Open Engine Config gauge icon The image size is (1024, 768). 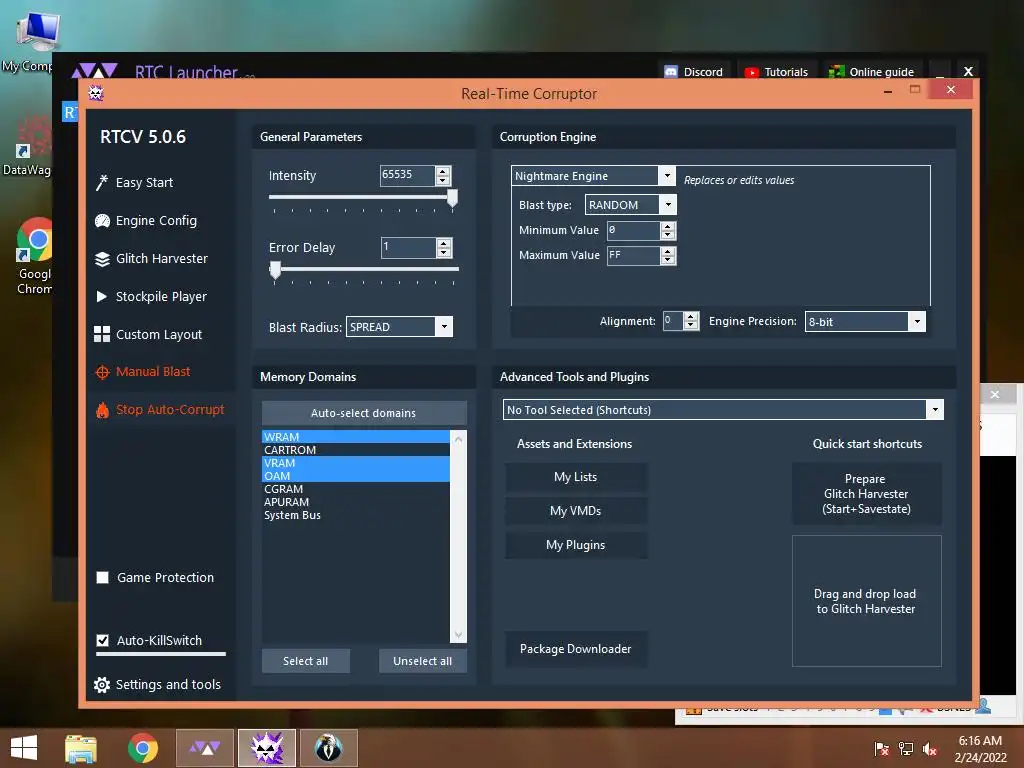[102, 221]
